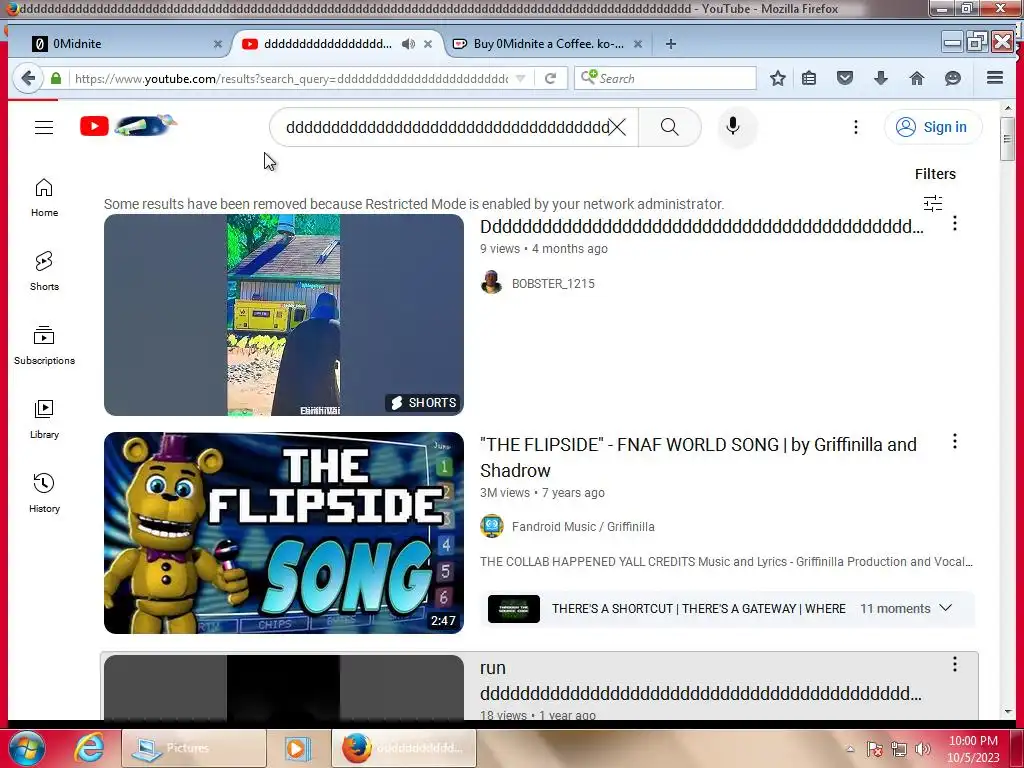Play THE FLIPSIDE SONG thumbnail
Image resolution: width=1024 pixels, height=768 pixels.
click(283, 533)
